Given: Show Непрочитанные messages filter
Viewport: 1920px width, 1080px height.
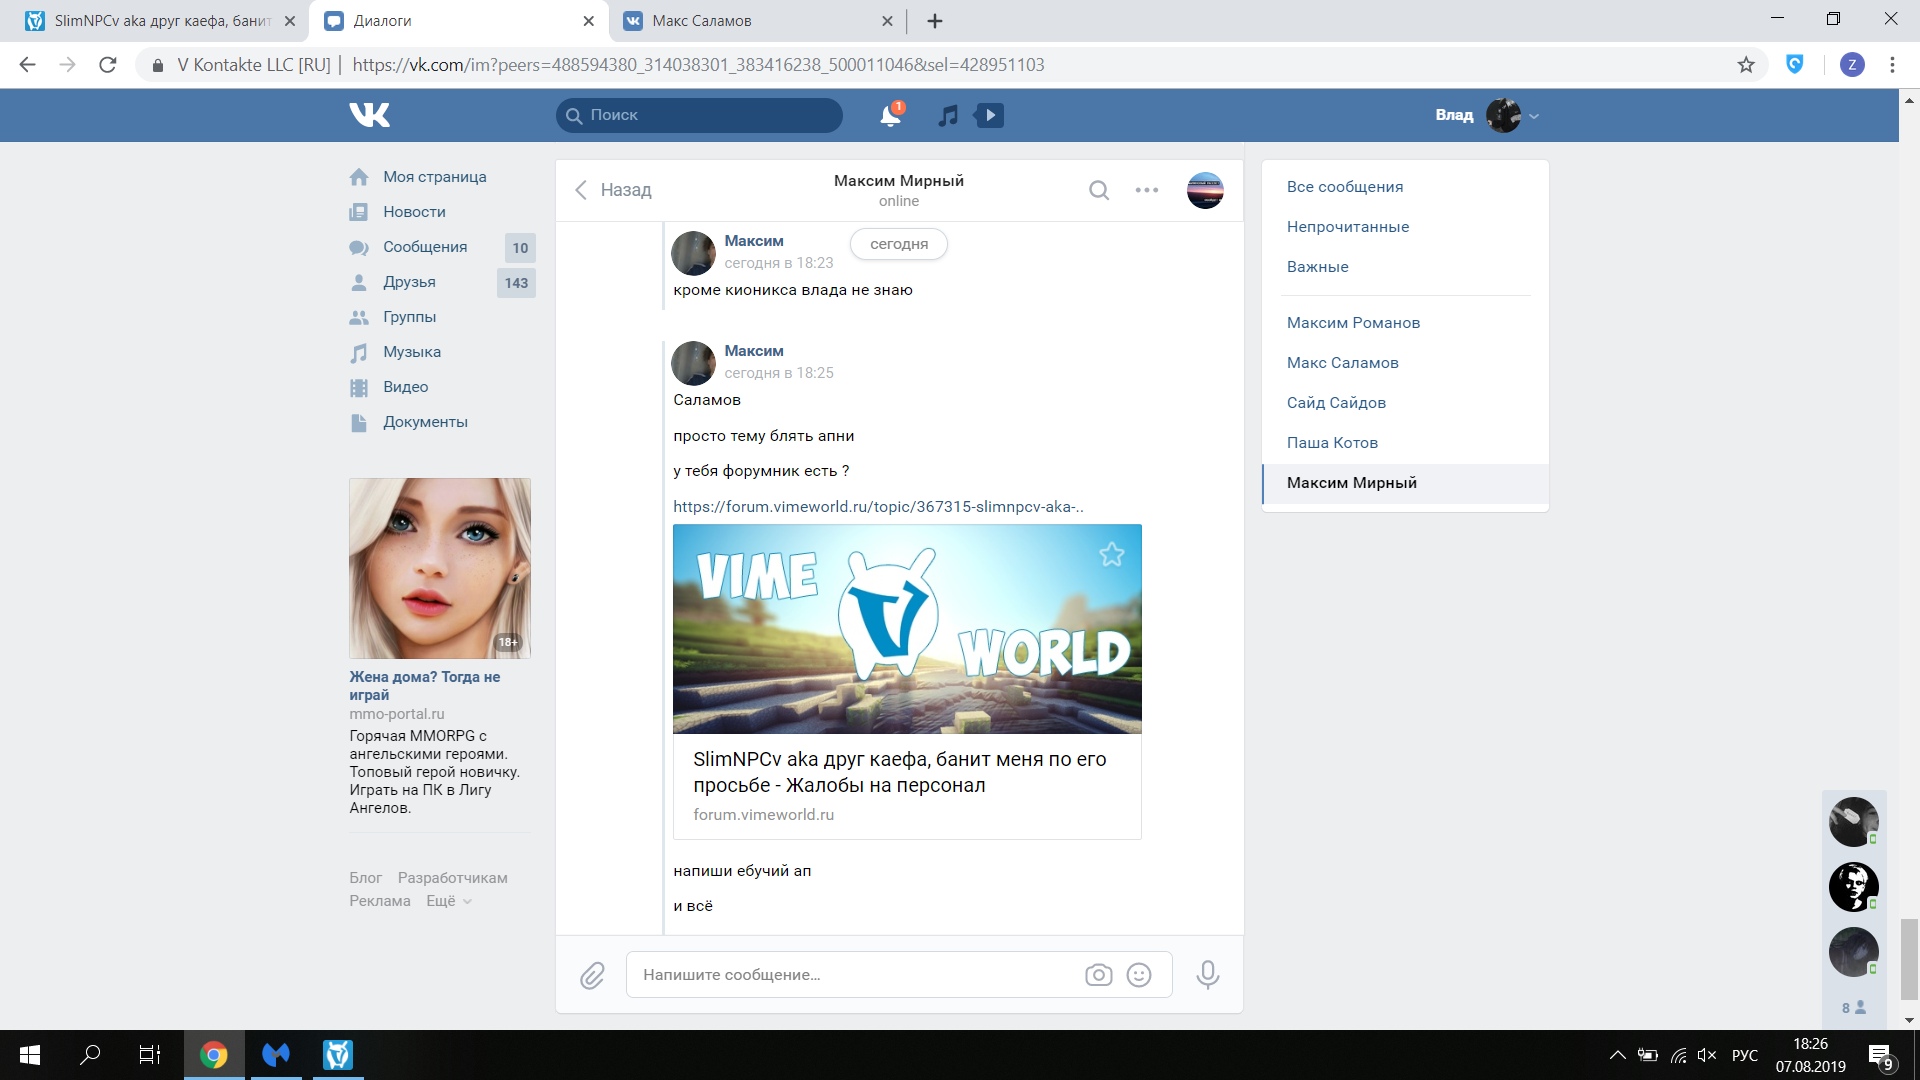Looking at the screenshot, I should click(1348, 227).
